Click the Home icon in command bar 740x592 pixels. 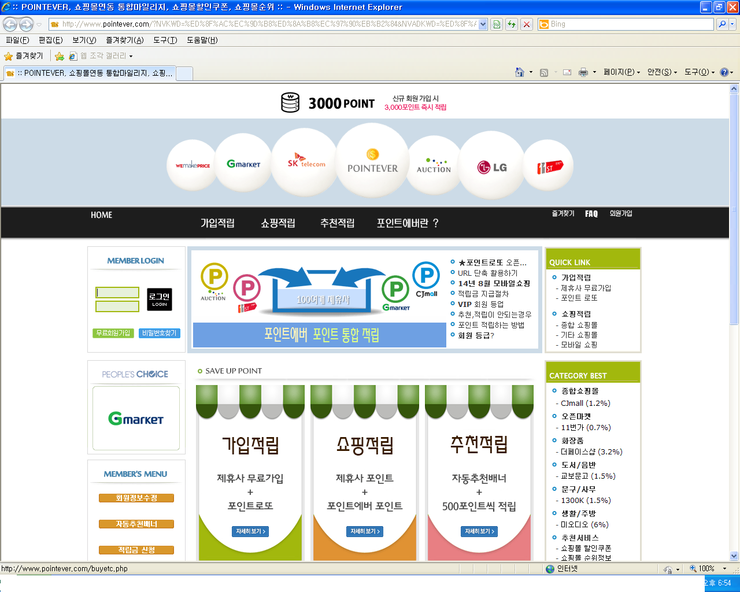[520, 72]
